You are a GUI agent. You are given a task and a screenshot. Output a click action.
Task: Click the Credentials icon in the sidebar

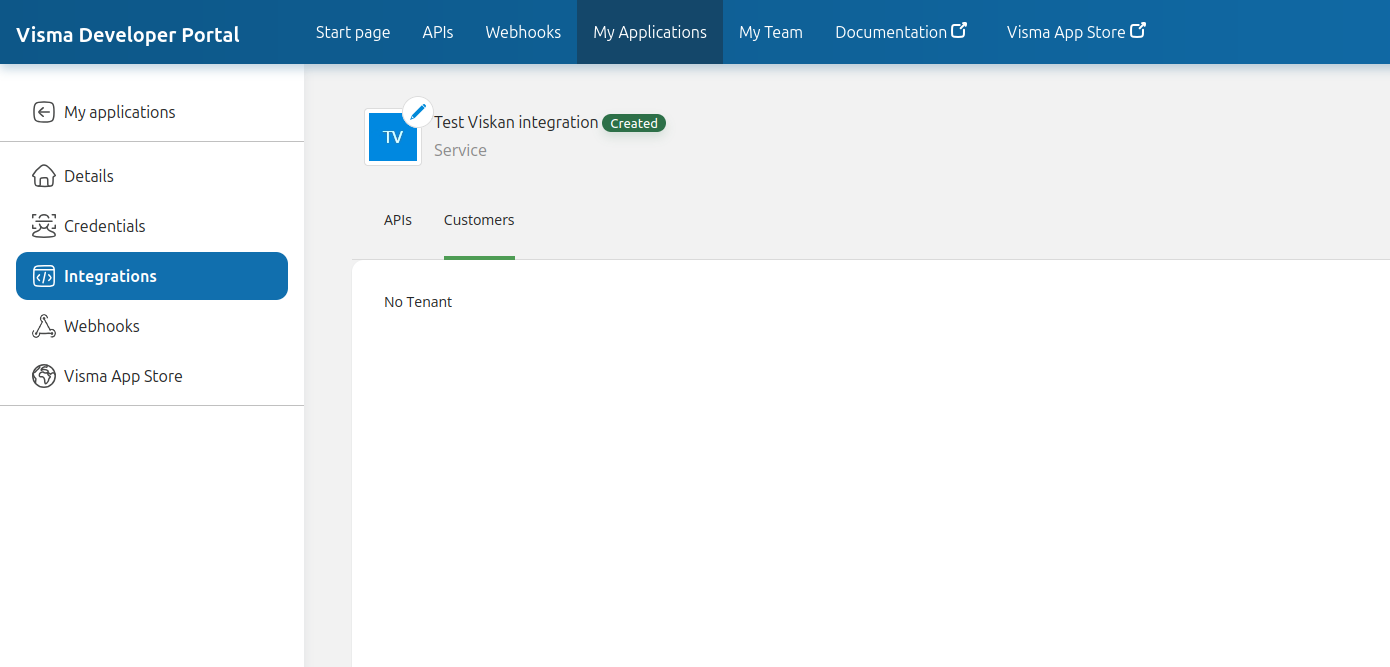pyautogui.click(x=43, y=226)
